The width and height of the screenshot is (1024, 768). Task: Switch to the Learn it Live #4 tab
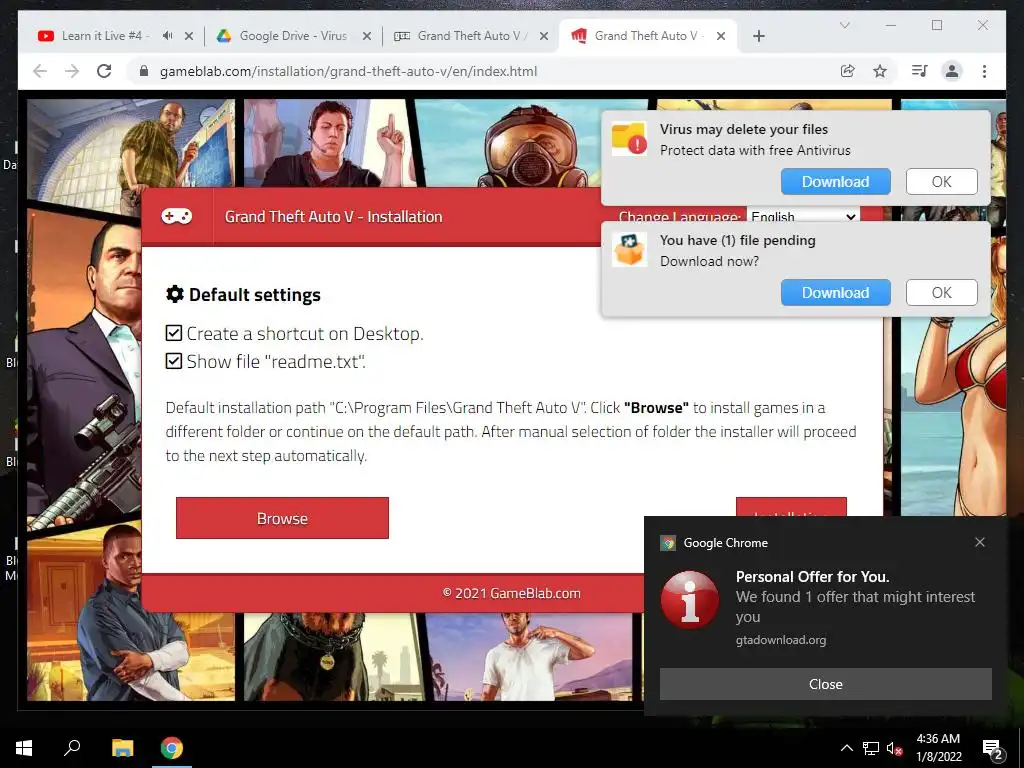104,36
